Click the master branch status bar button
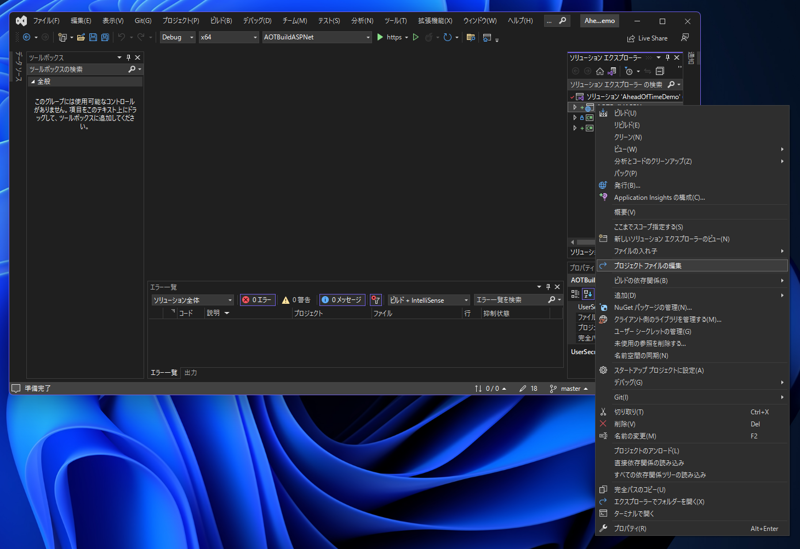The image size is (800, 549). (x=569, y=389)
